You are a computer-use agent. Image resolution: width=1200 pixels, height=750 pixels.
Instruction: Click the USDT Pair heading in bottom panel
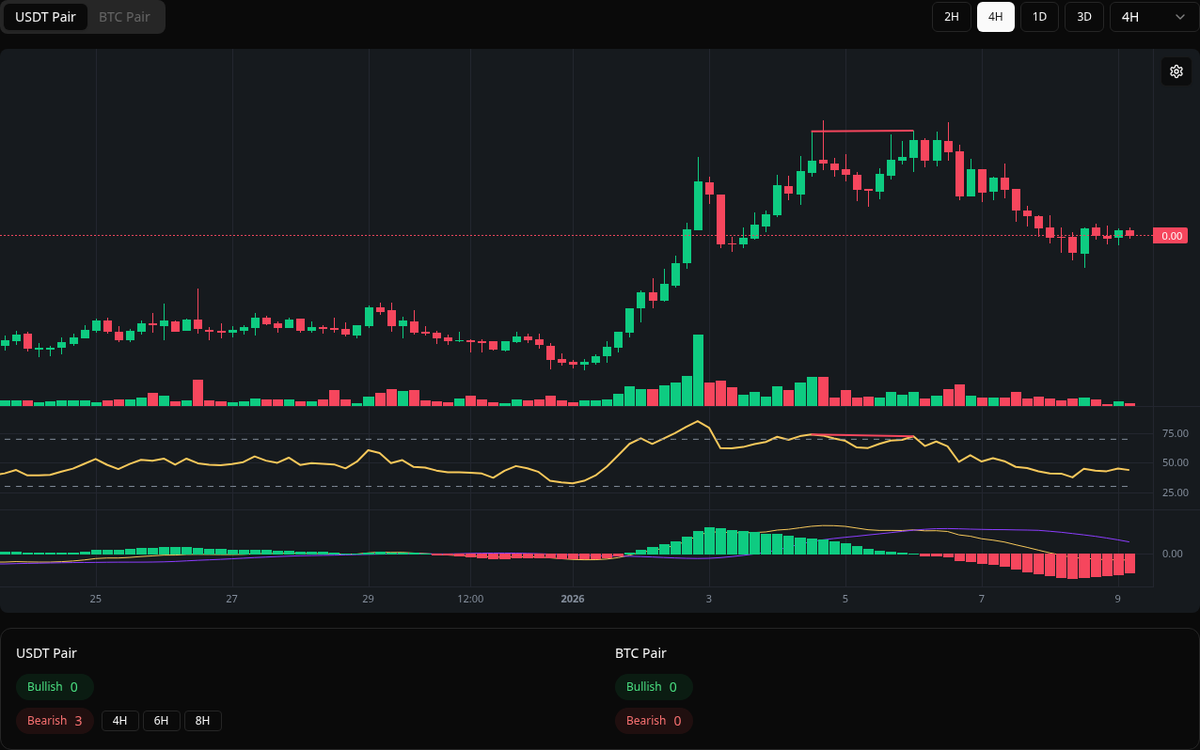[x=46, y=653]
